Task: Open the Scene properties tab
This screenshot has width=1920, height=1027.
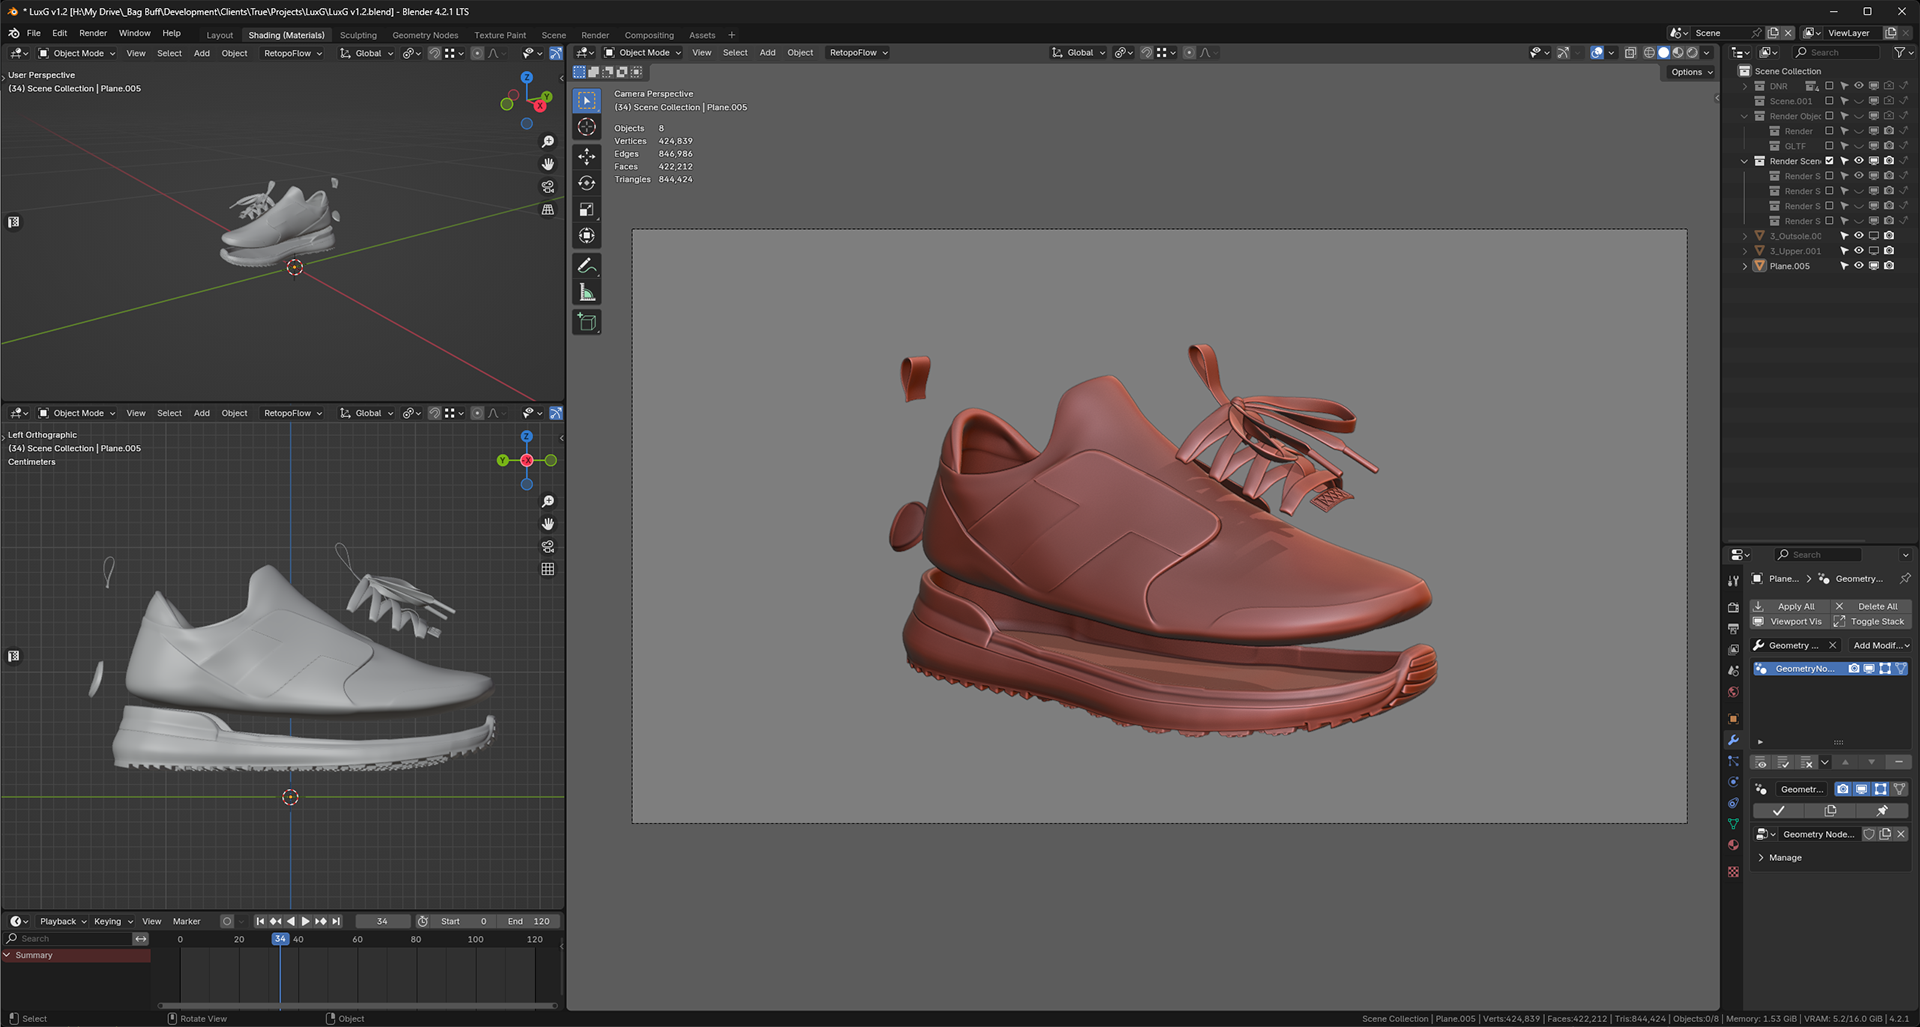Action: 1733,670
